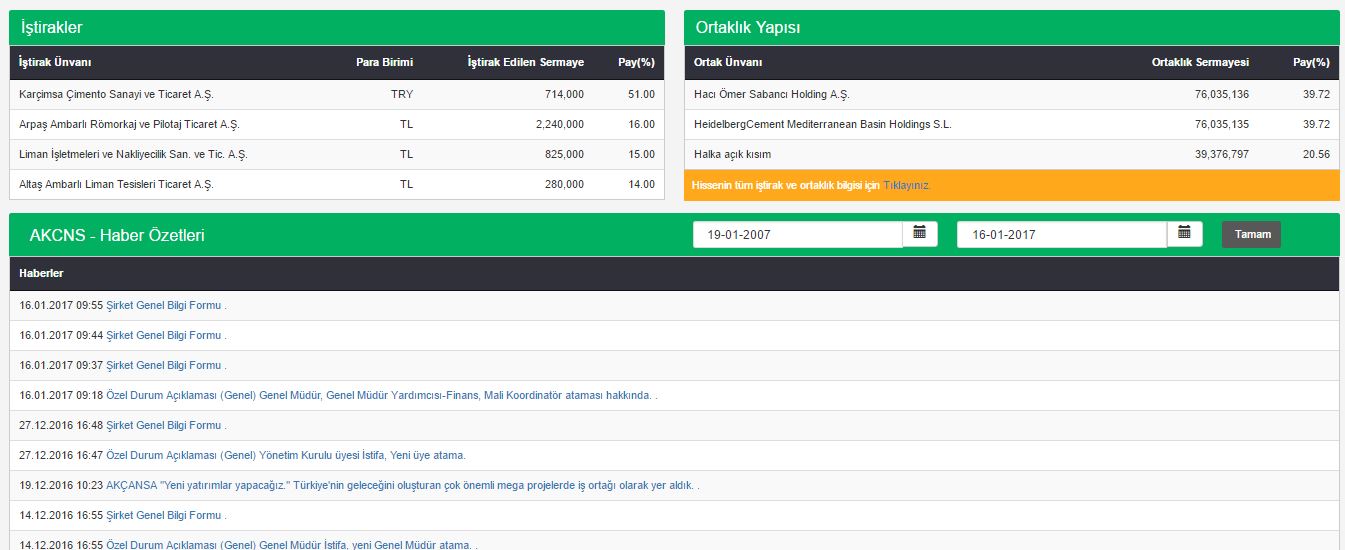Viewport: 1345px width, 550px height.
Task: Open the start date calendar picker icon
Action: (920, 234)
